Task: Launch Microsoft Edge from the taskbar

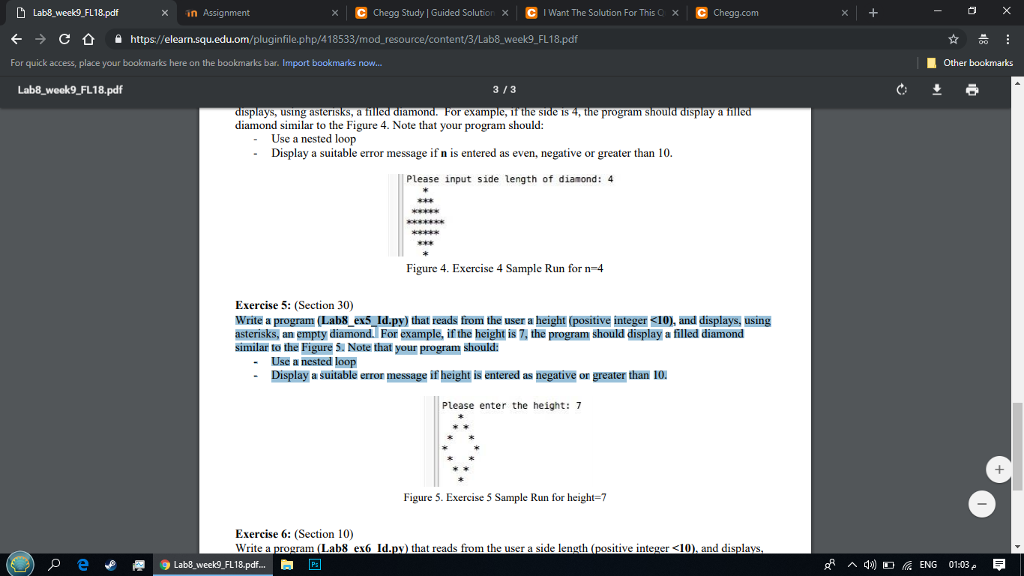Action: coord(82,564)
